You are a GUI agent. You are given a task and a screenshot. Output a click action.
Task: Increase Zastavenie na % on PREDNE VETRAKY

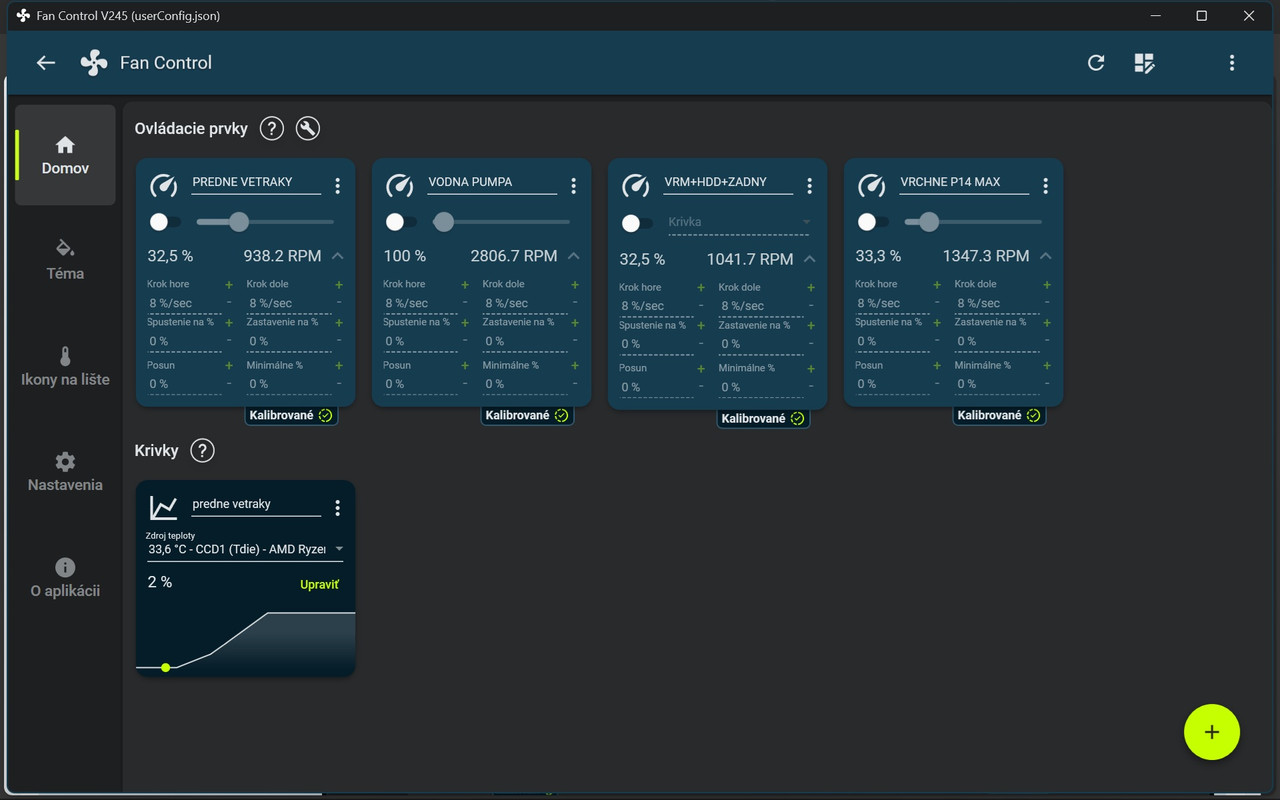[x=339, y=323]
